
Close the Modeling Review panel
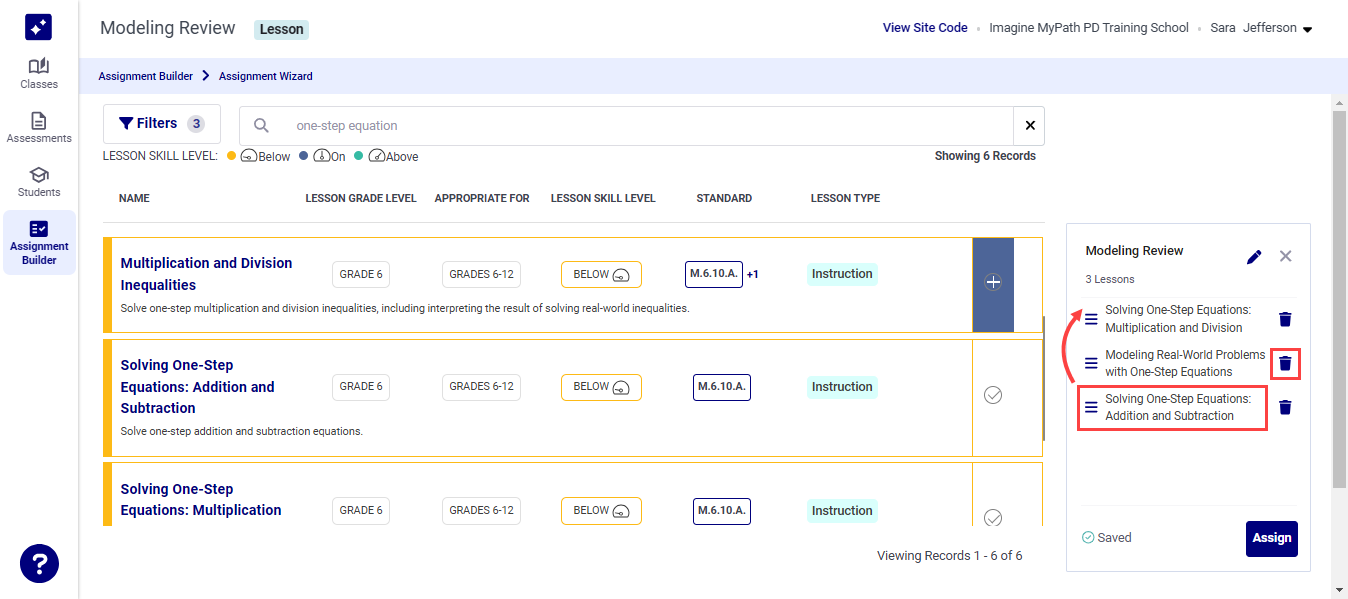(x=1286, y=256)
